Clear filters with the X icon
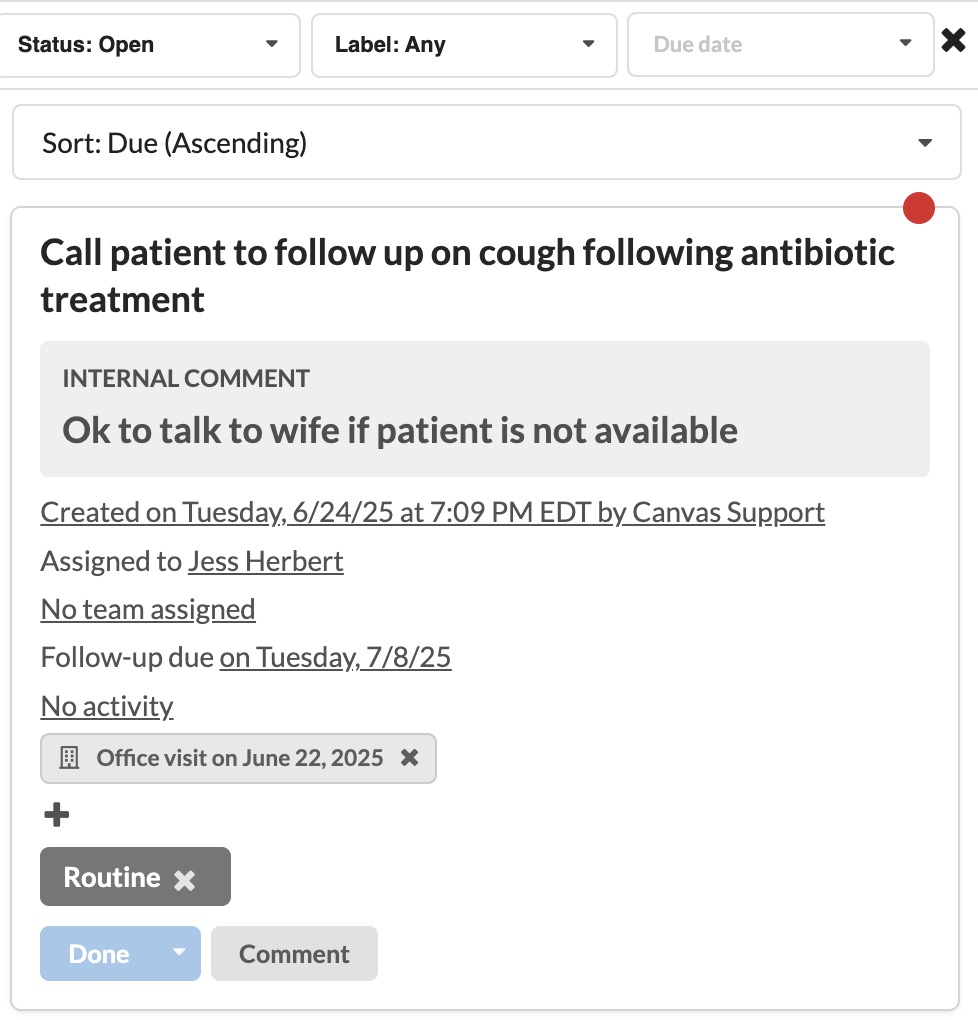This screenshot has height=1020, width=978. pyautogui.click(x=953, y=41)
